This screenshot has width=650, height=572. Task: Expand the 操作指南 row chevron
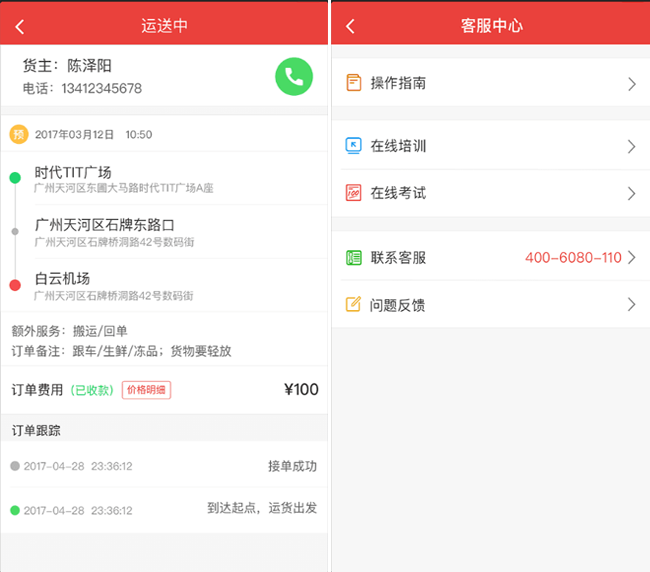point(632,84)
